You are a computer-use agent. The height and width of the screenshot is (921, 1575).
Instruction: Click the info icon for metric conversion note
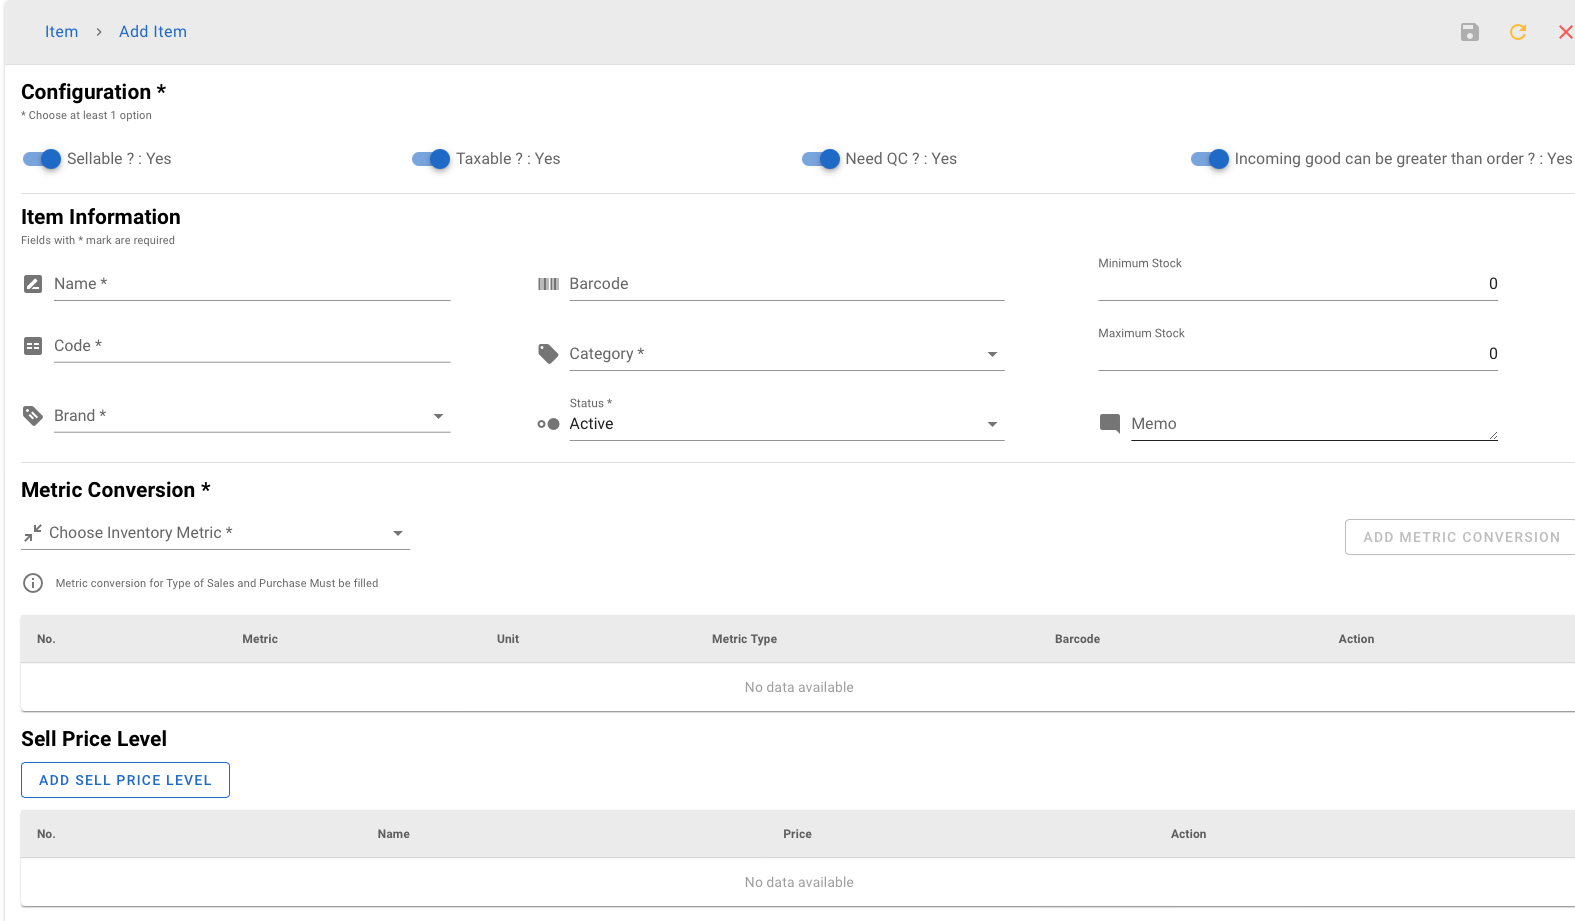coord(33,583)
